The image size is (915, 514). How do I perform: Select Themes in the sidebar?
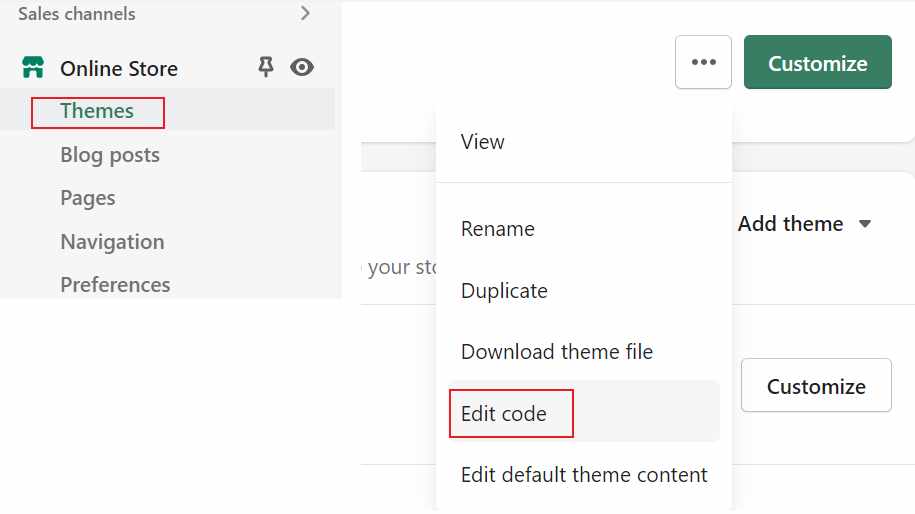point(97,111)
